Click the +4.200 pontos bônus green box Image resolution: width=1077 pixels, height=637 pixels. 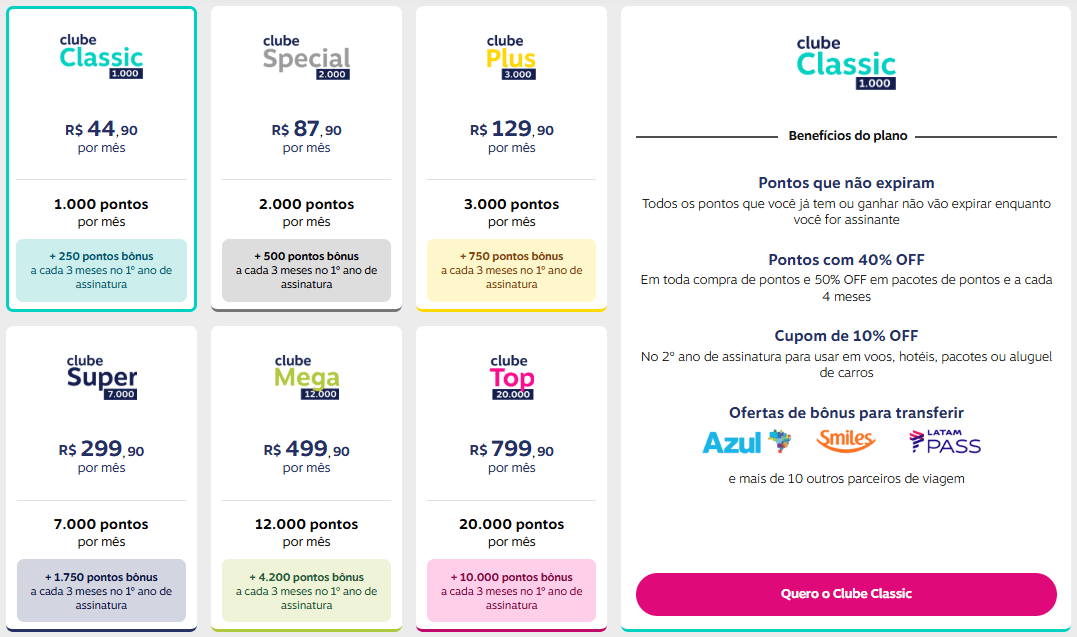coord(306,590)
